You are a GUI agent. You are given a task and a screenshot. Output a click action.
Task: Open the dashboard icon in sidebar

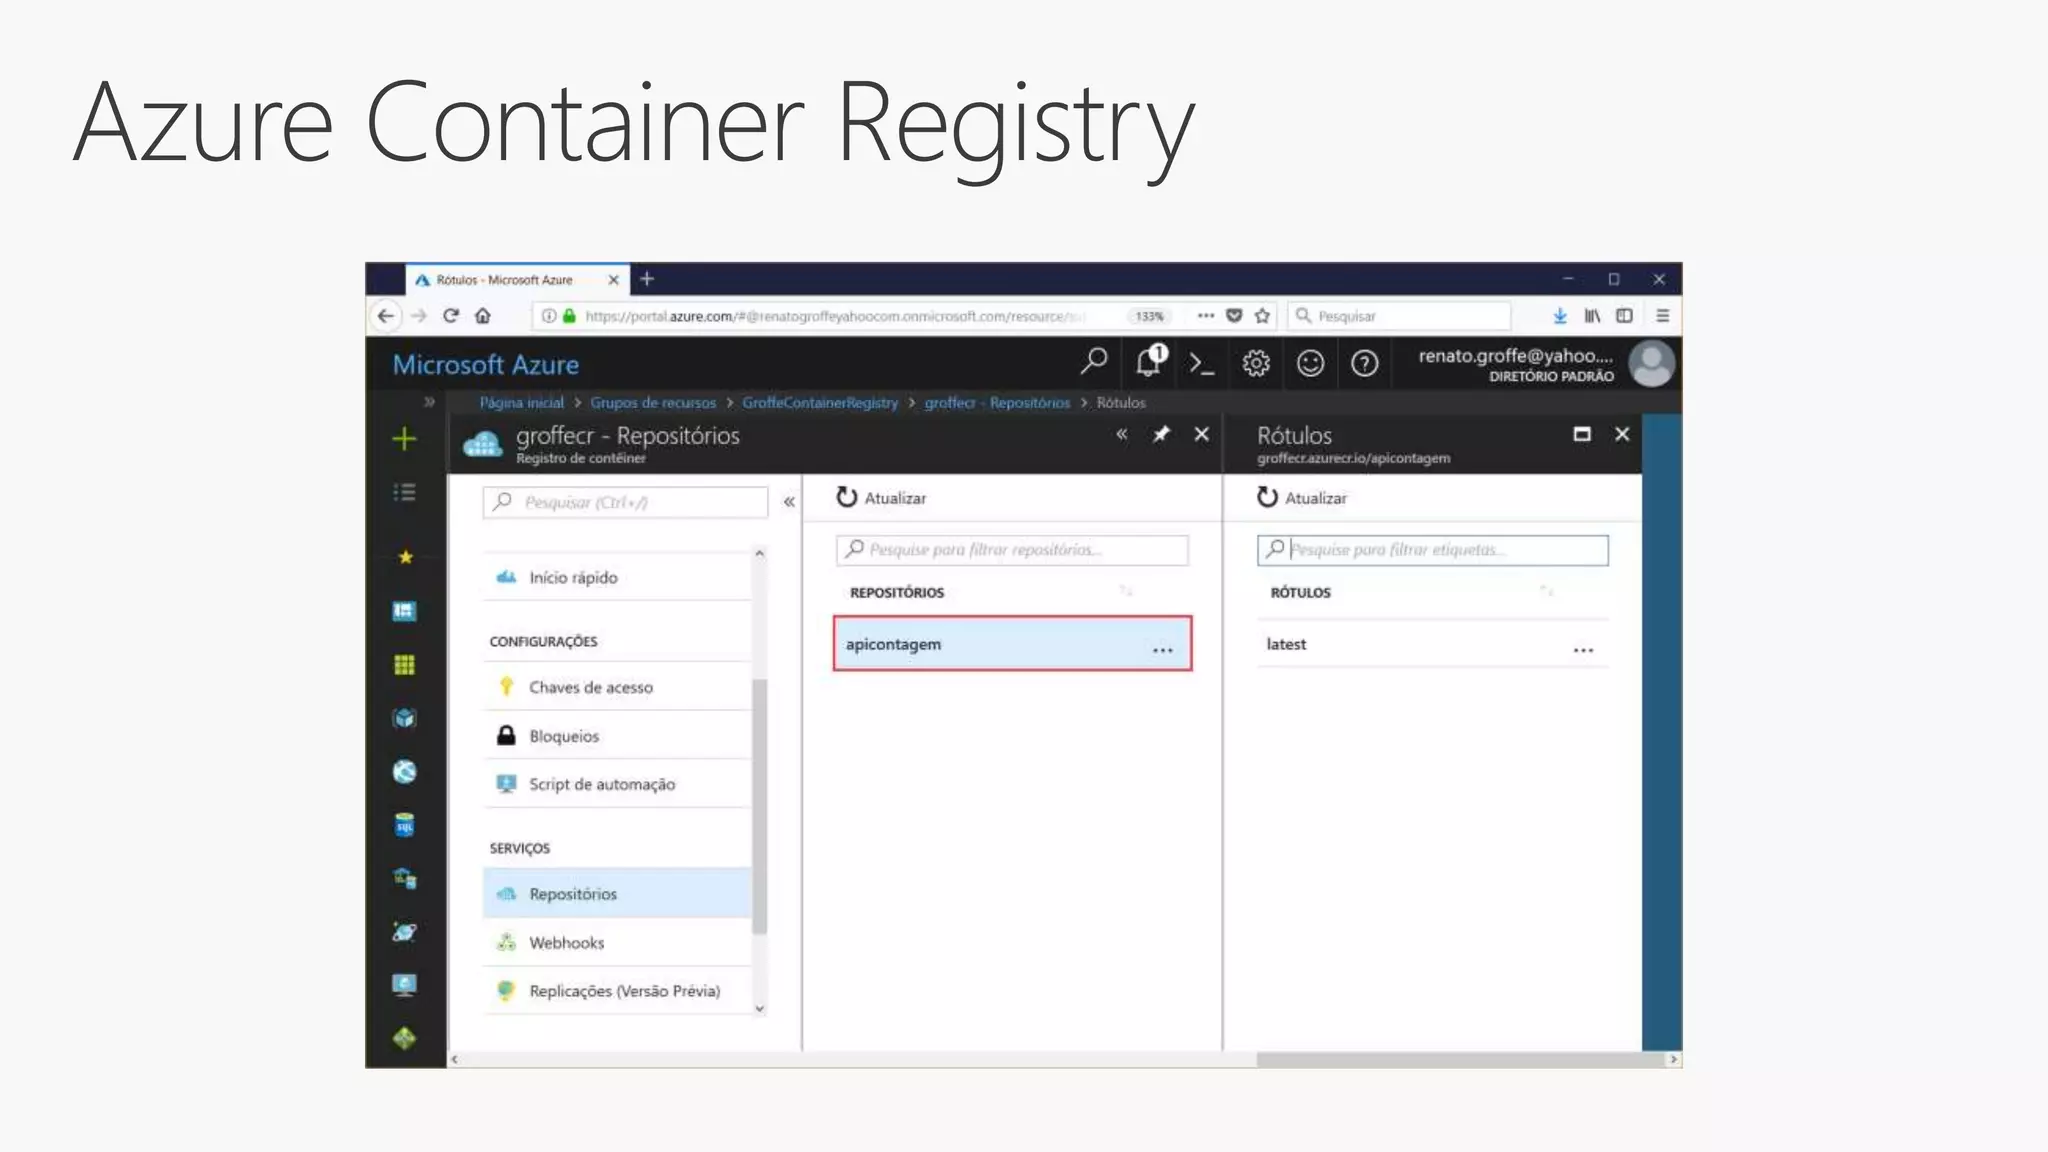coord(404,611)
